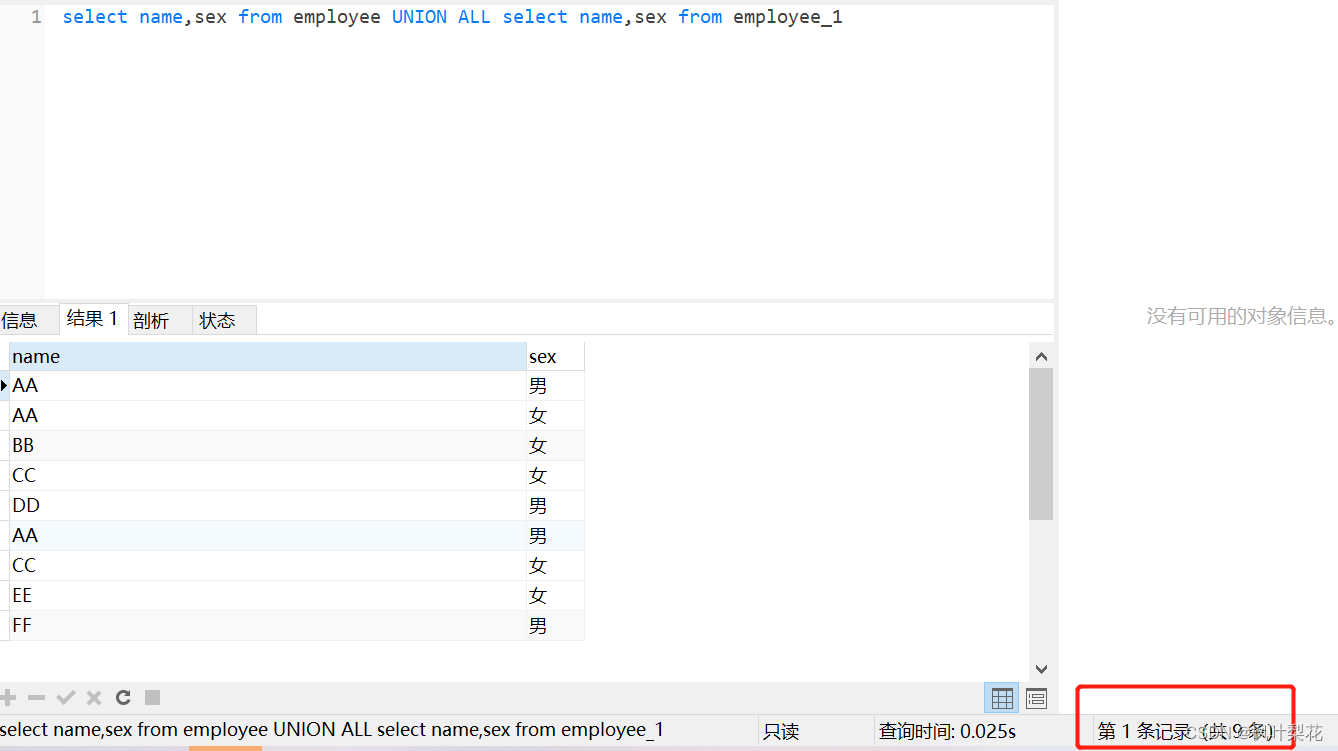1338x751 pixels.
Task: Select the EE name cell
Action: tap(268, 596)
